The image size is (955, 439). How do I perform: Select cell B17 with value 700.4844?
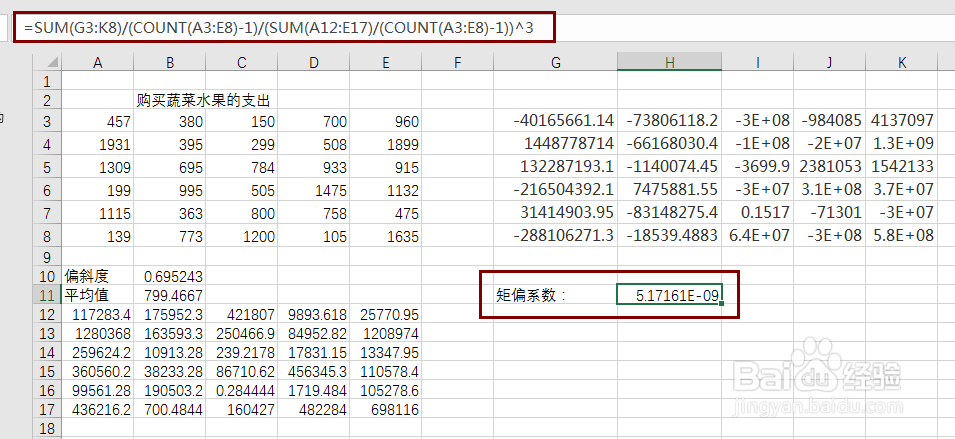(170, 410)
